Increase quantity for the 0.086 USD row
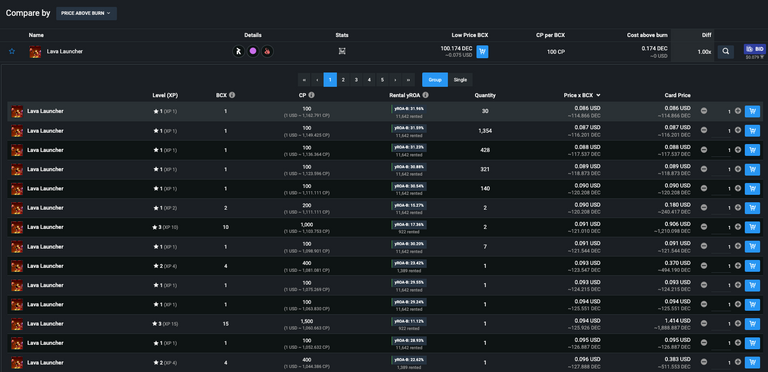Viewport: 768px width, 372px height. pos(738,111)
